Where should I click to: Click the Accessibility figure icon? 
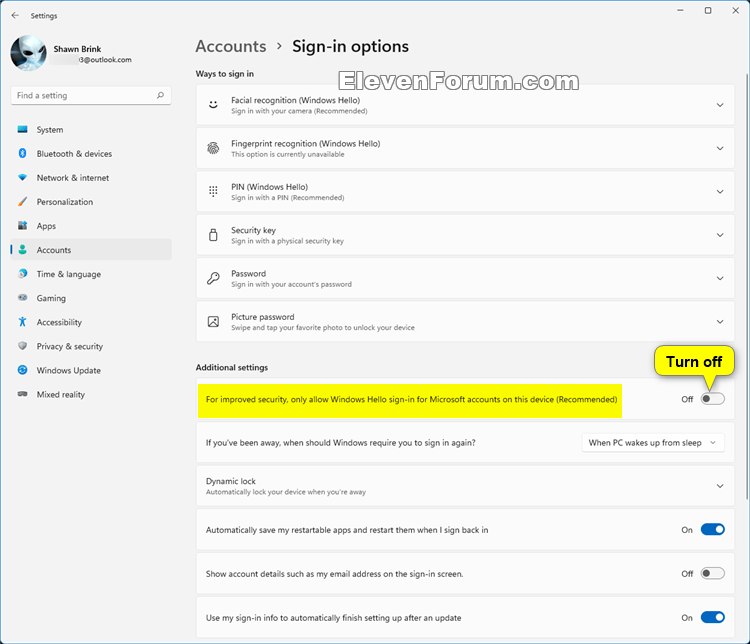coord(22,322)
